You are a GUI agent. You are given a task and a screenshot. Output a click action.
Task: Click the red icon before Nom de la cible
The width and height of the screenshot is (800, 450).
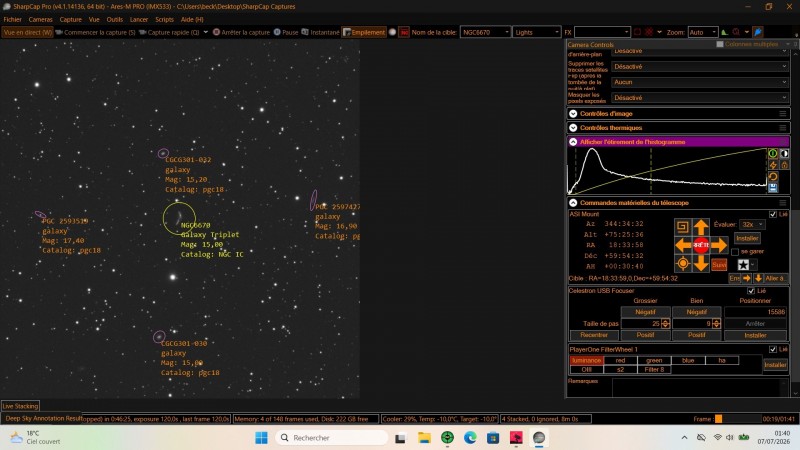pyautogui.click(x=404, y=32)
